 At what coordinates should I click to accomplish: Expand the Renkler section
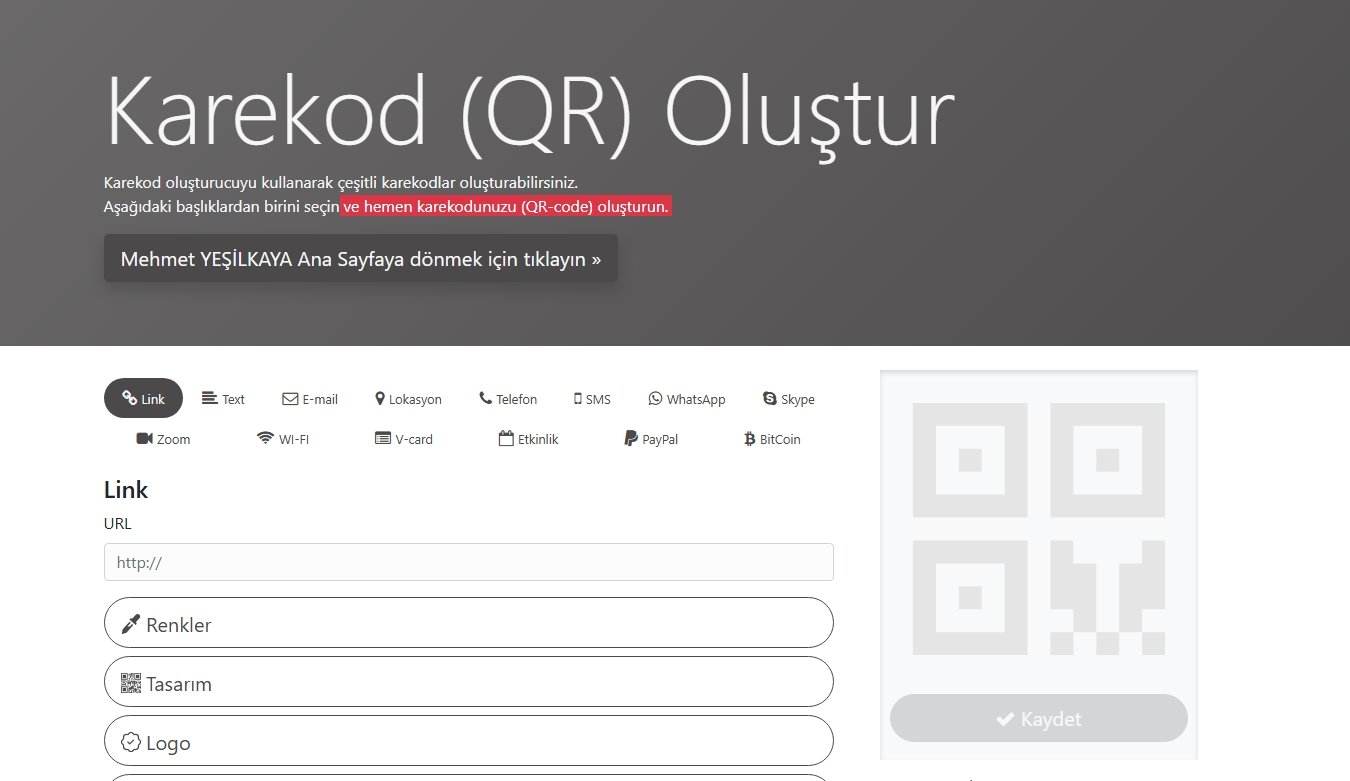[x=468, y=623]
